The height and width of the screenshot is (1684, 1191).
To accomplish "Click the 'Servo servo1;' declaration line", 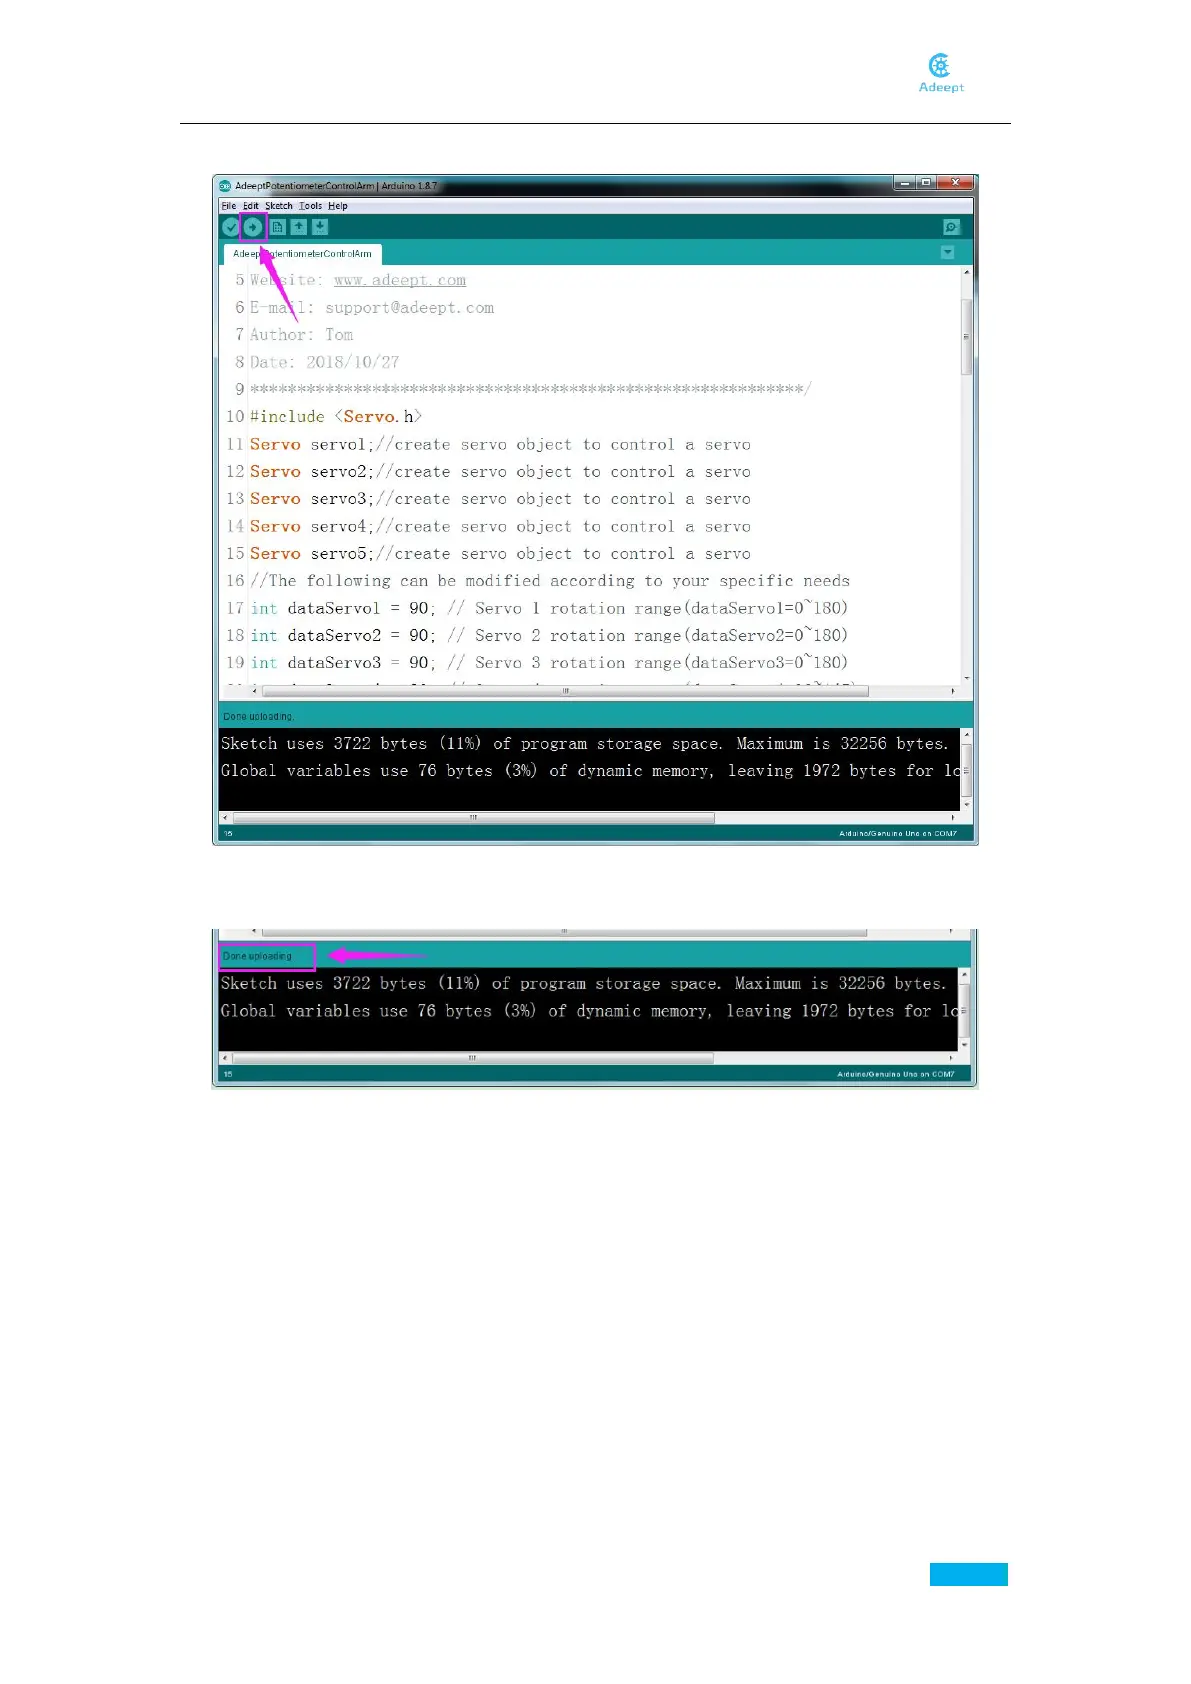I will point(500,444).
